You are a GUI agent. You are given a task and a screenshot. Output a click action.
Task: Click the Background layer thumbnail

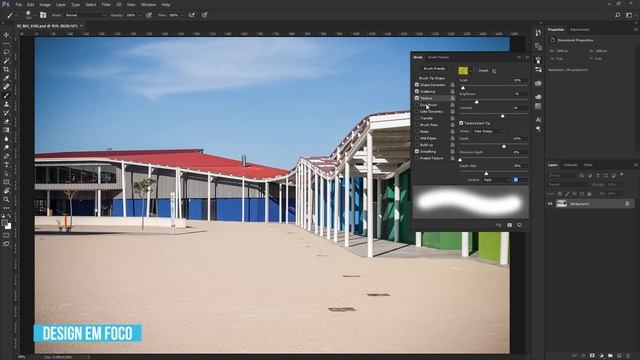pyautogui.click(x=562, y=204)
